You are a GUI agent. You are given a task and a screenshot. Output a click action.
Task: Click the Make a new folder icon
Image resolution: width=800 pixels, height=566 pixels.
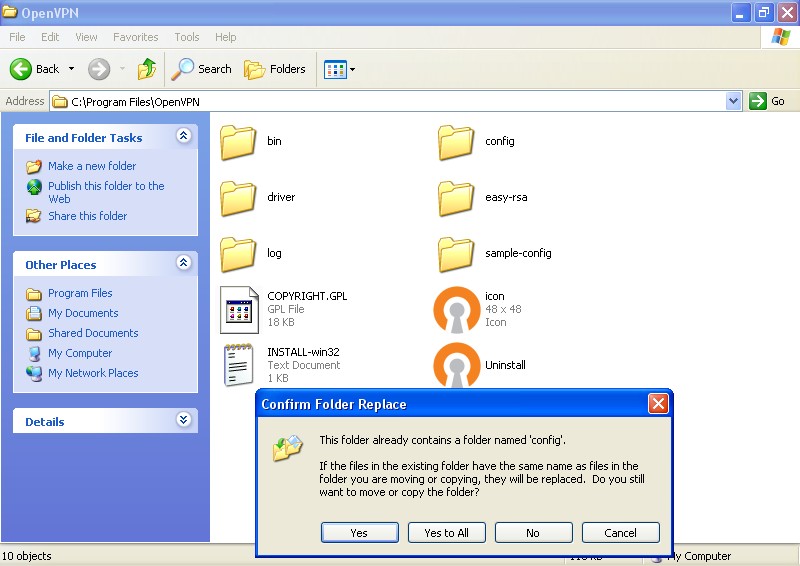tap(34, 166)
